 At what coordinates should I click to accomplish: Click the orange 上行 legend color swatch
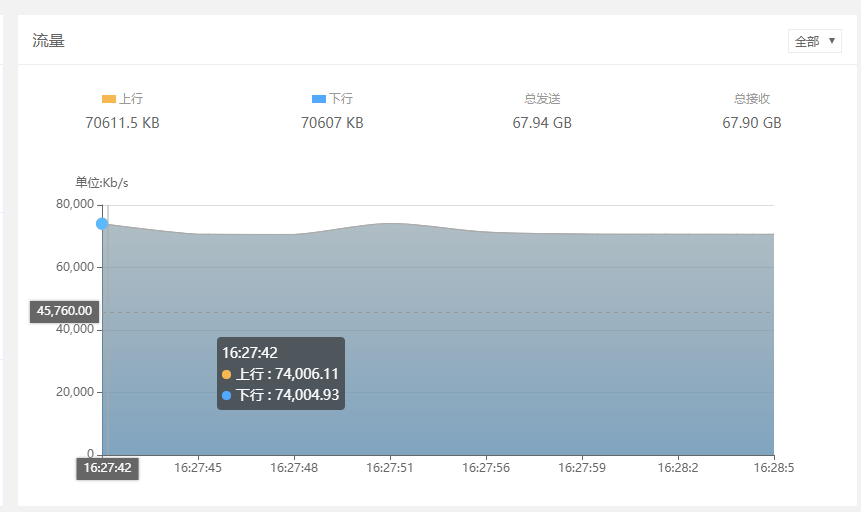[x=109, y=99]
